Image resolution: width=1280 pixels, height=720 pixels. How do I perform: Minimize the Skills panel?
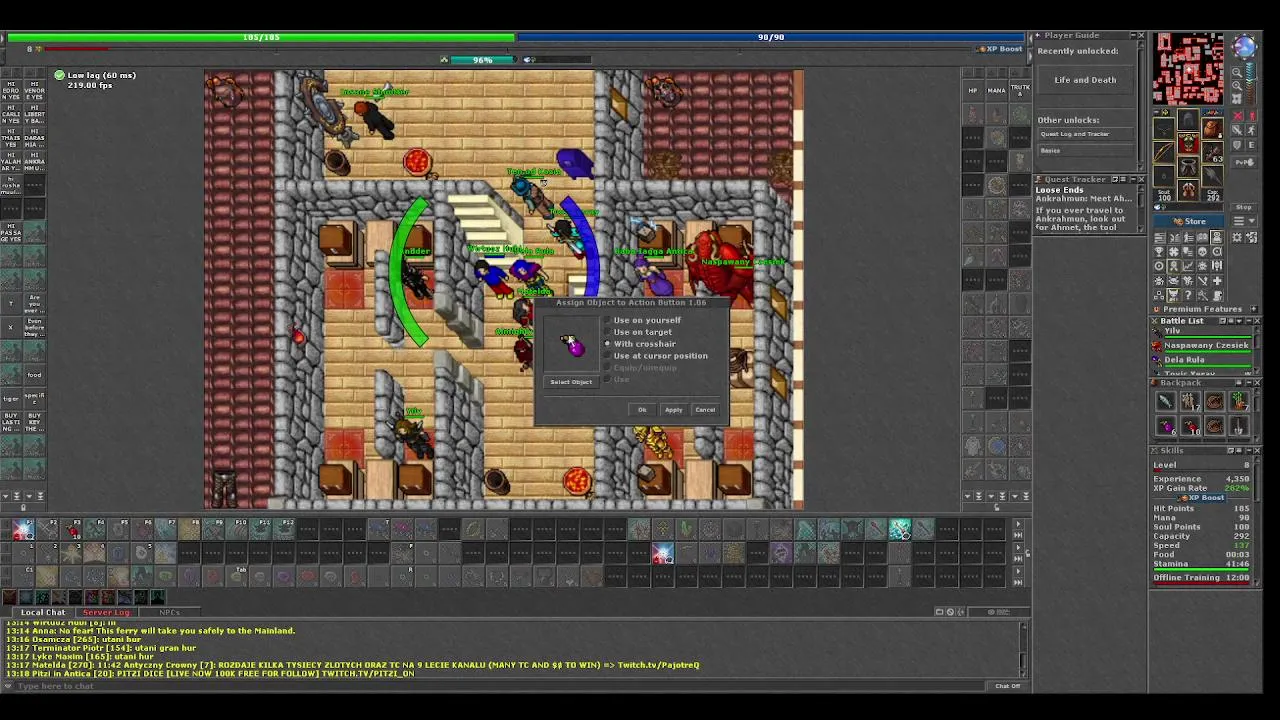(1249, 451)
